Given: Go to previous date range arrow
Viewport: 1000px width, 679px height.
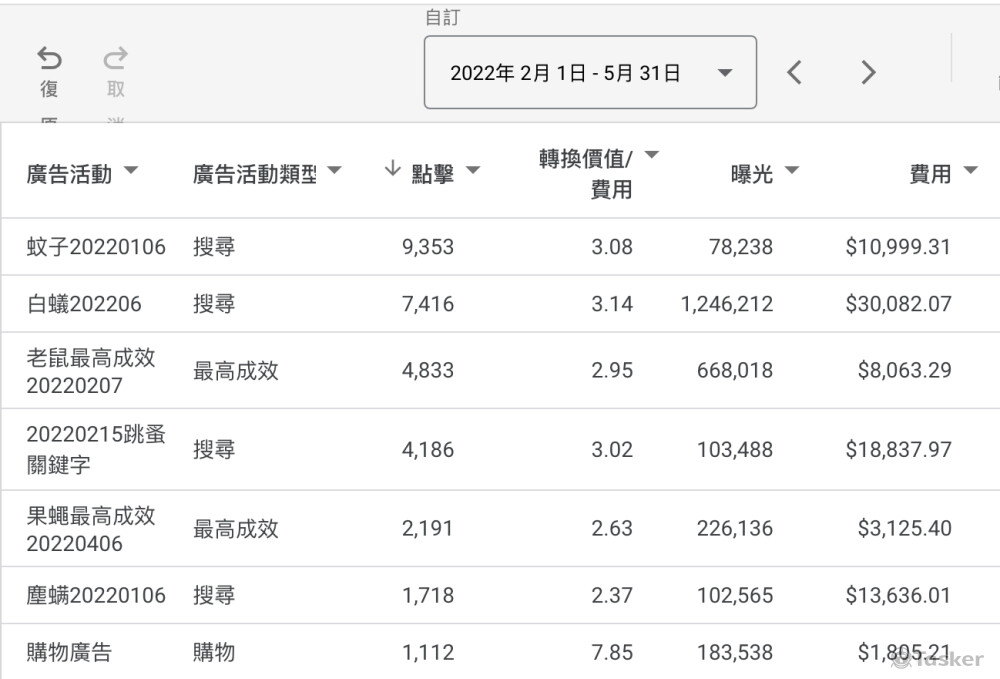Looking at the screenshot, I should [x=794, y=72].
